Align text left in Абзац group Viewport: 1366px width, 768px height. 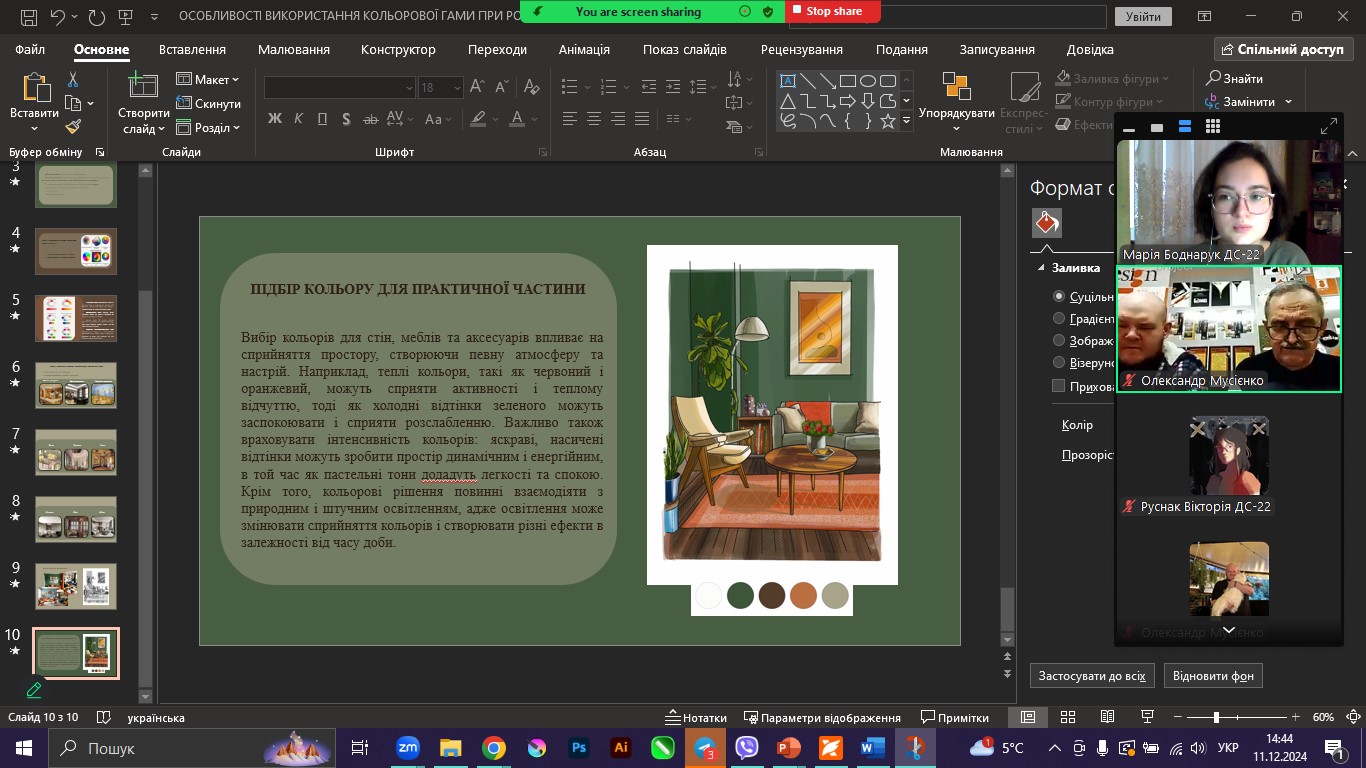570,119
